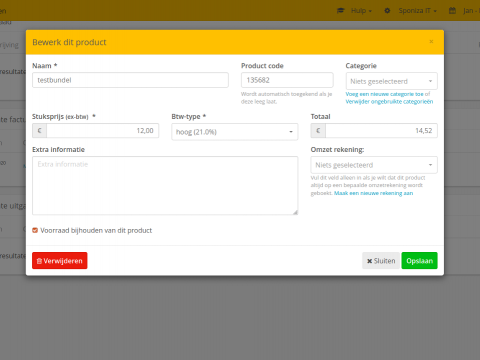Click the resize grip of Extra informatie
The height and width of the screenshot is (360, 480).
point(295,212)
